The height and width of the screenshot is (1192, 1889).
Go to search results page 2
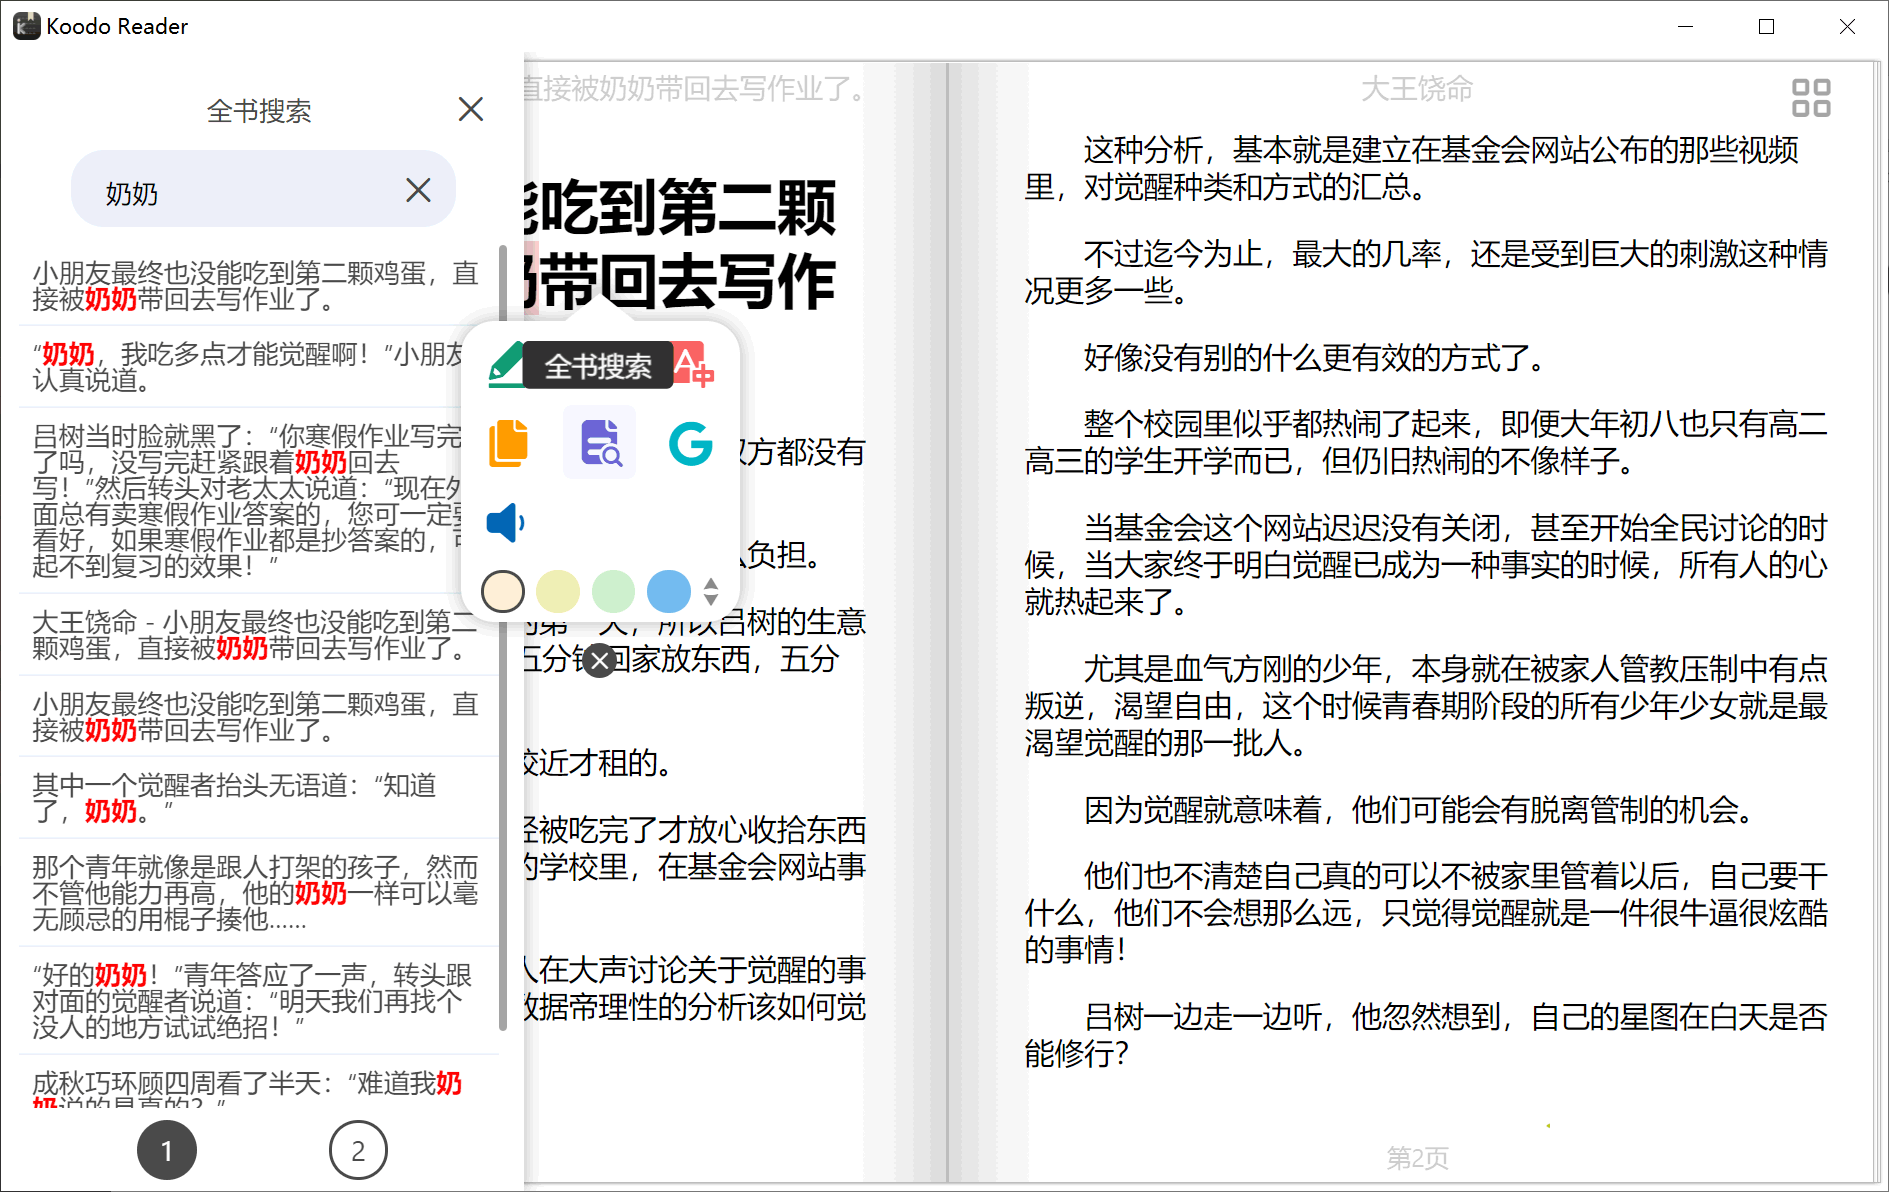[x=357, y=1150]
